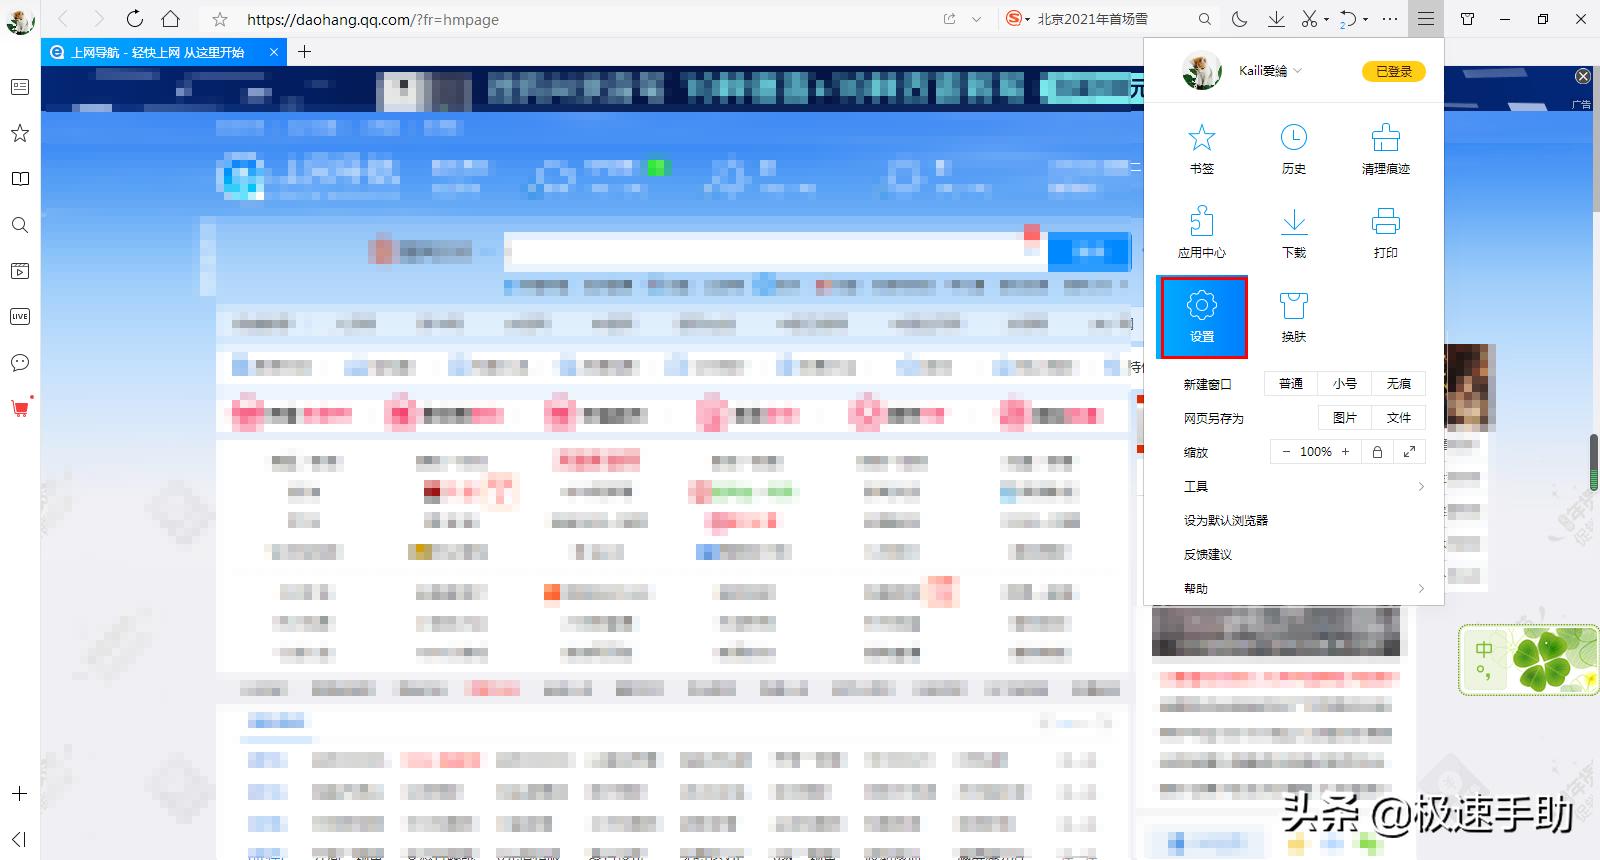Screen dimensions: 1600x860
Task: Save webpage as 文件 file
Action: [1399, 418]
